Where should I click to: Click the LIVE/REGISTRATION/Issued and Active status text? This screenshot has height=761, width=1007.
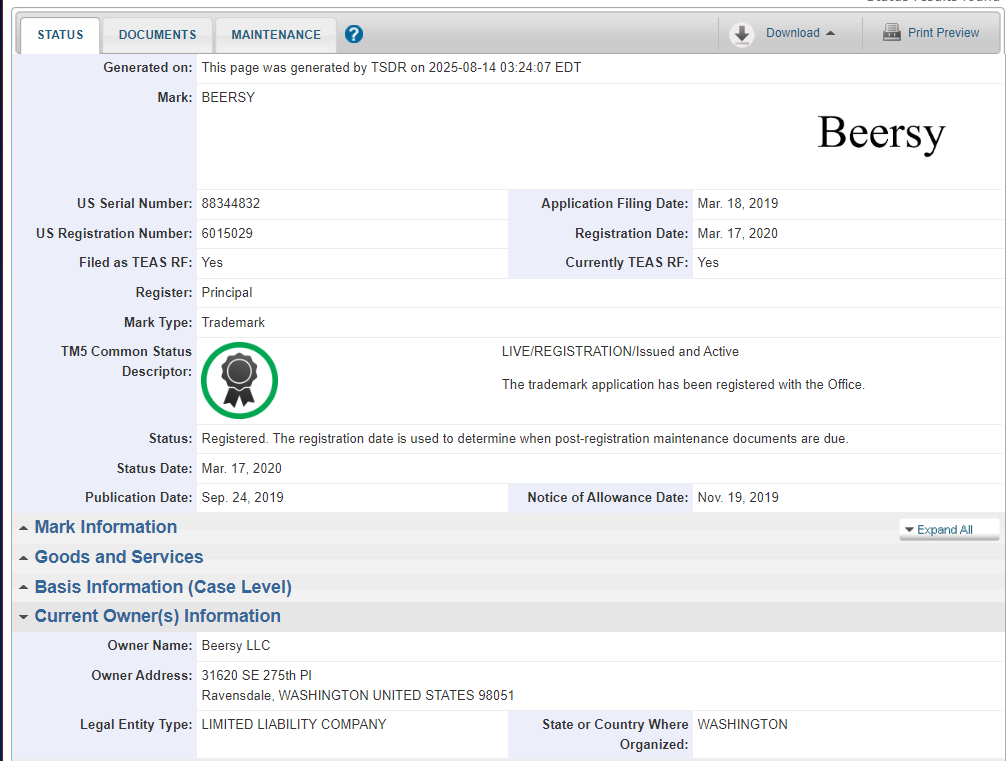coord(620,352)
